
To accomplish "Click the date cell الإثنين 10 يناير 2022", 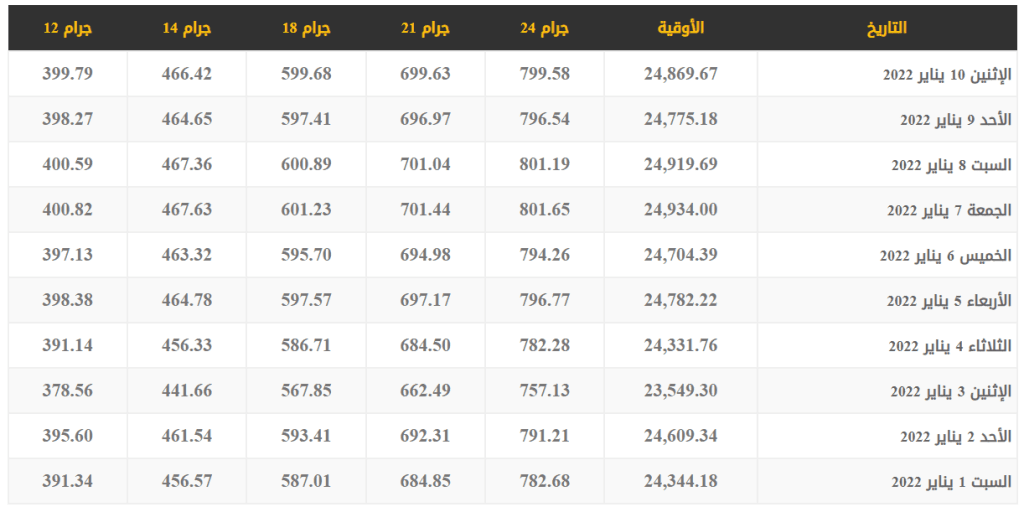I will (946, 75).
